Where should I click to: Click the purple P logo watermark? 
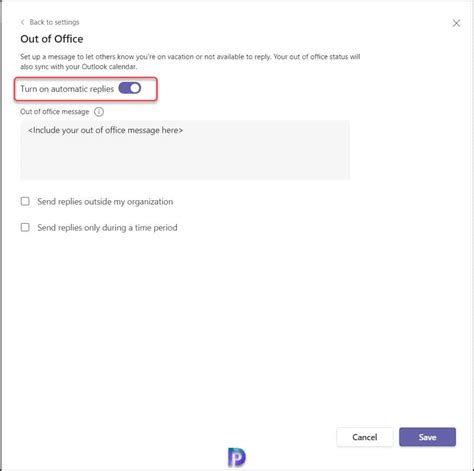pos(237,457)
